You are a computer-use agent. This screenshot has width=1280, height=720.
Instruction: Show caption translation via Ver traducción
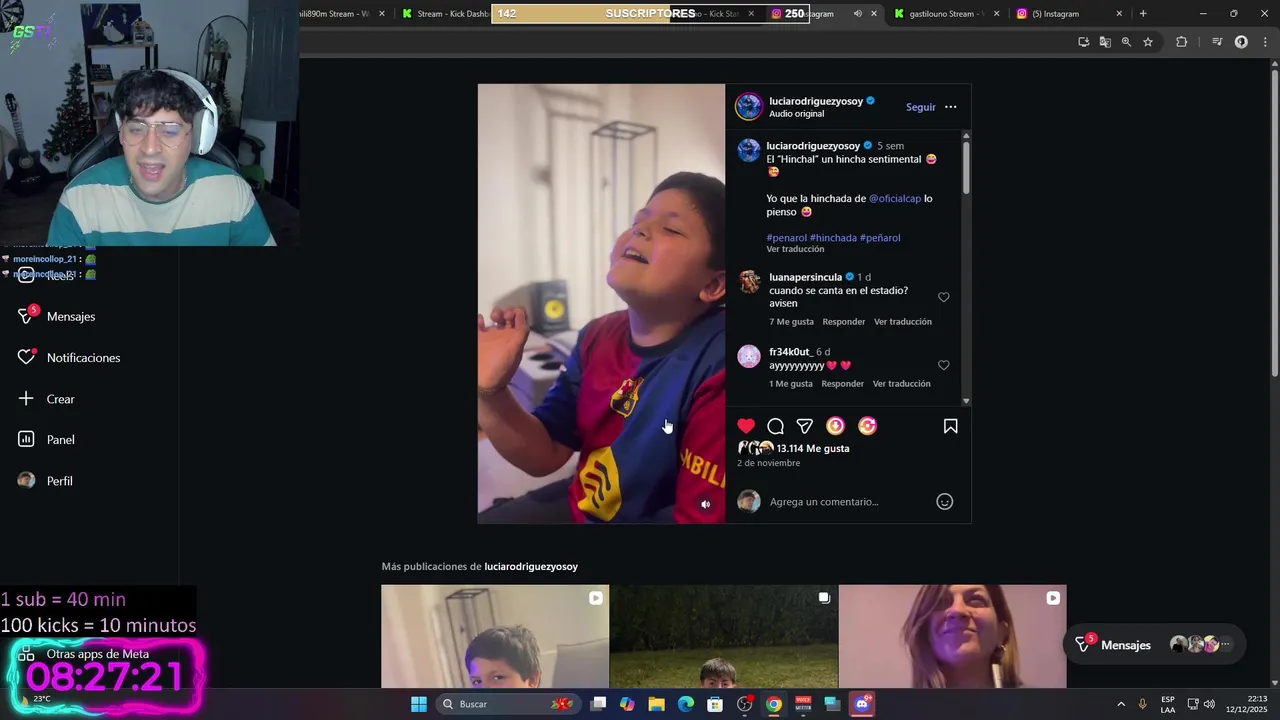[795, 249]
